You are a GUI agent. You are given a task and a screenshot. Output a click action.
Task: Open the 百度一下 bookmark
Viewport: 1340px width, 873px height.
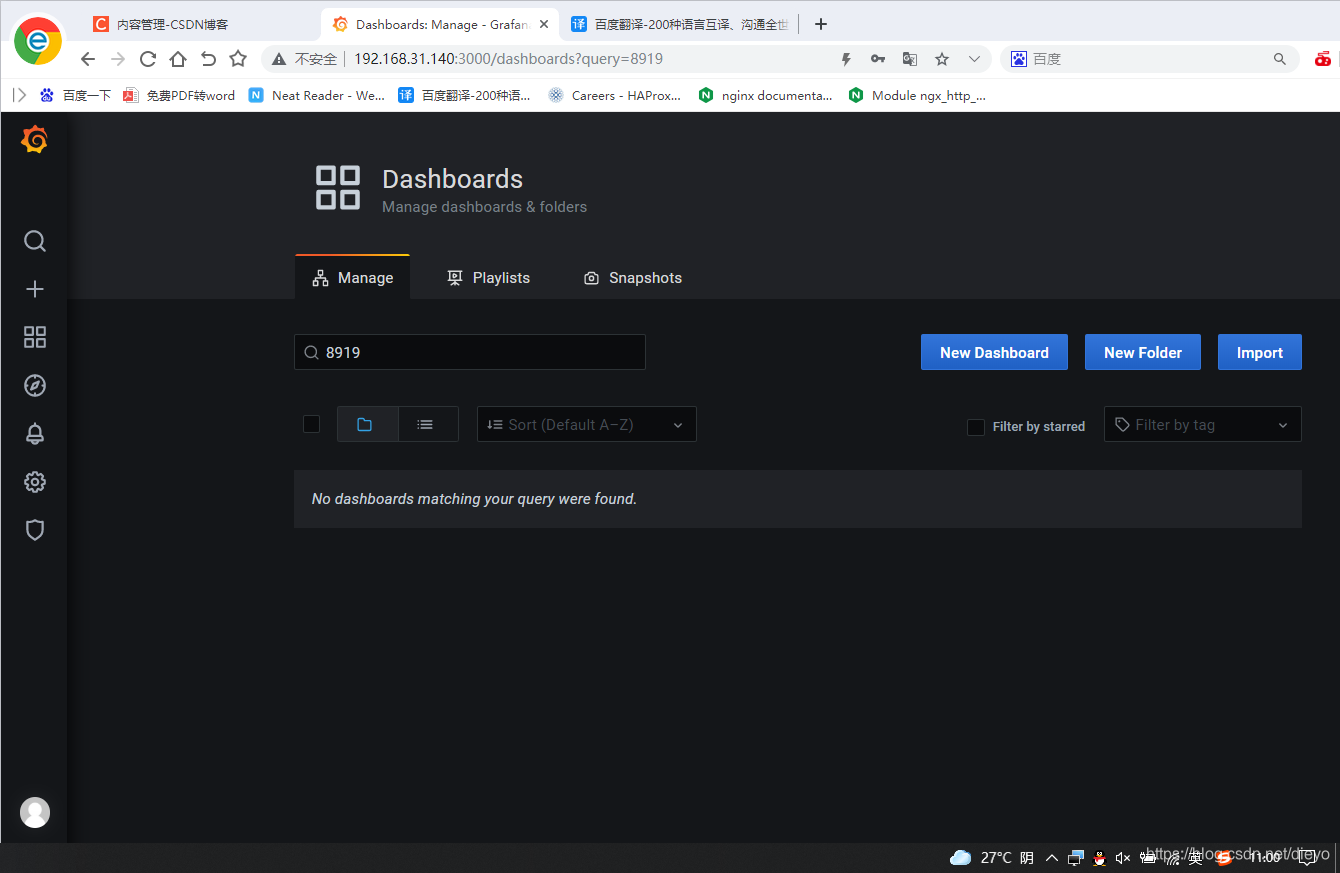75,95
